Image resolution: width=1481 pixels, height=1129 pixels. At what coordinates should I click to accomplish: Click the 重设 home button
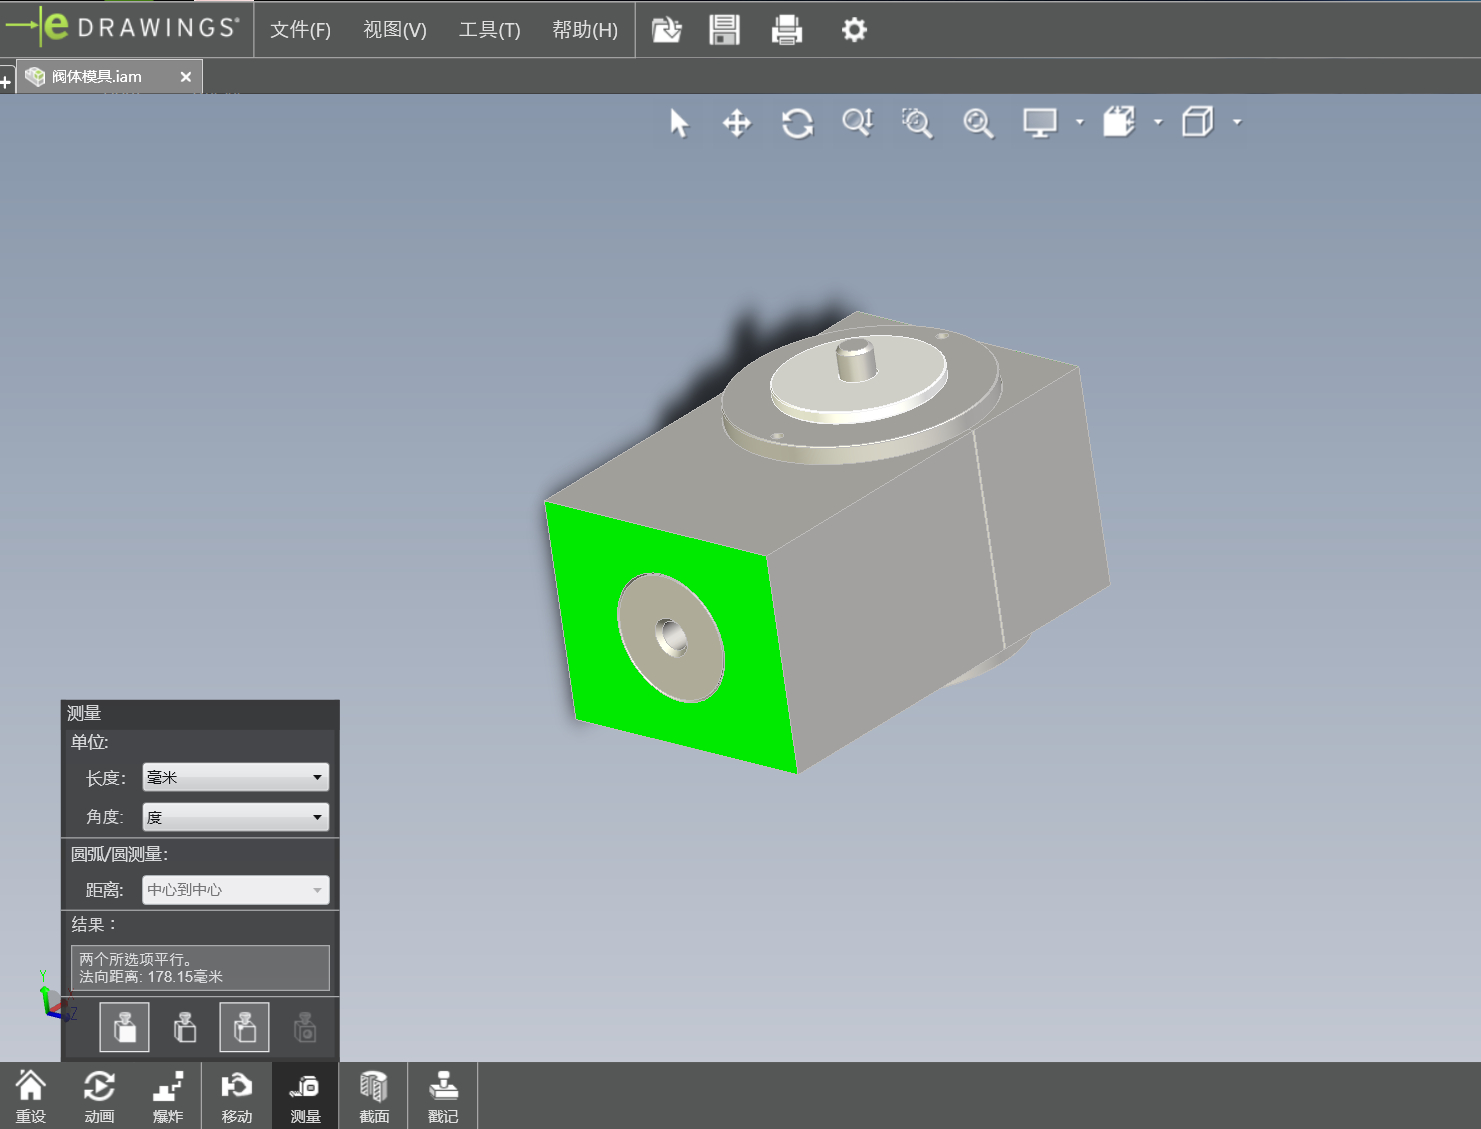pyautogui.click(x=31, y=1096)
